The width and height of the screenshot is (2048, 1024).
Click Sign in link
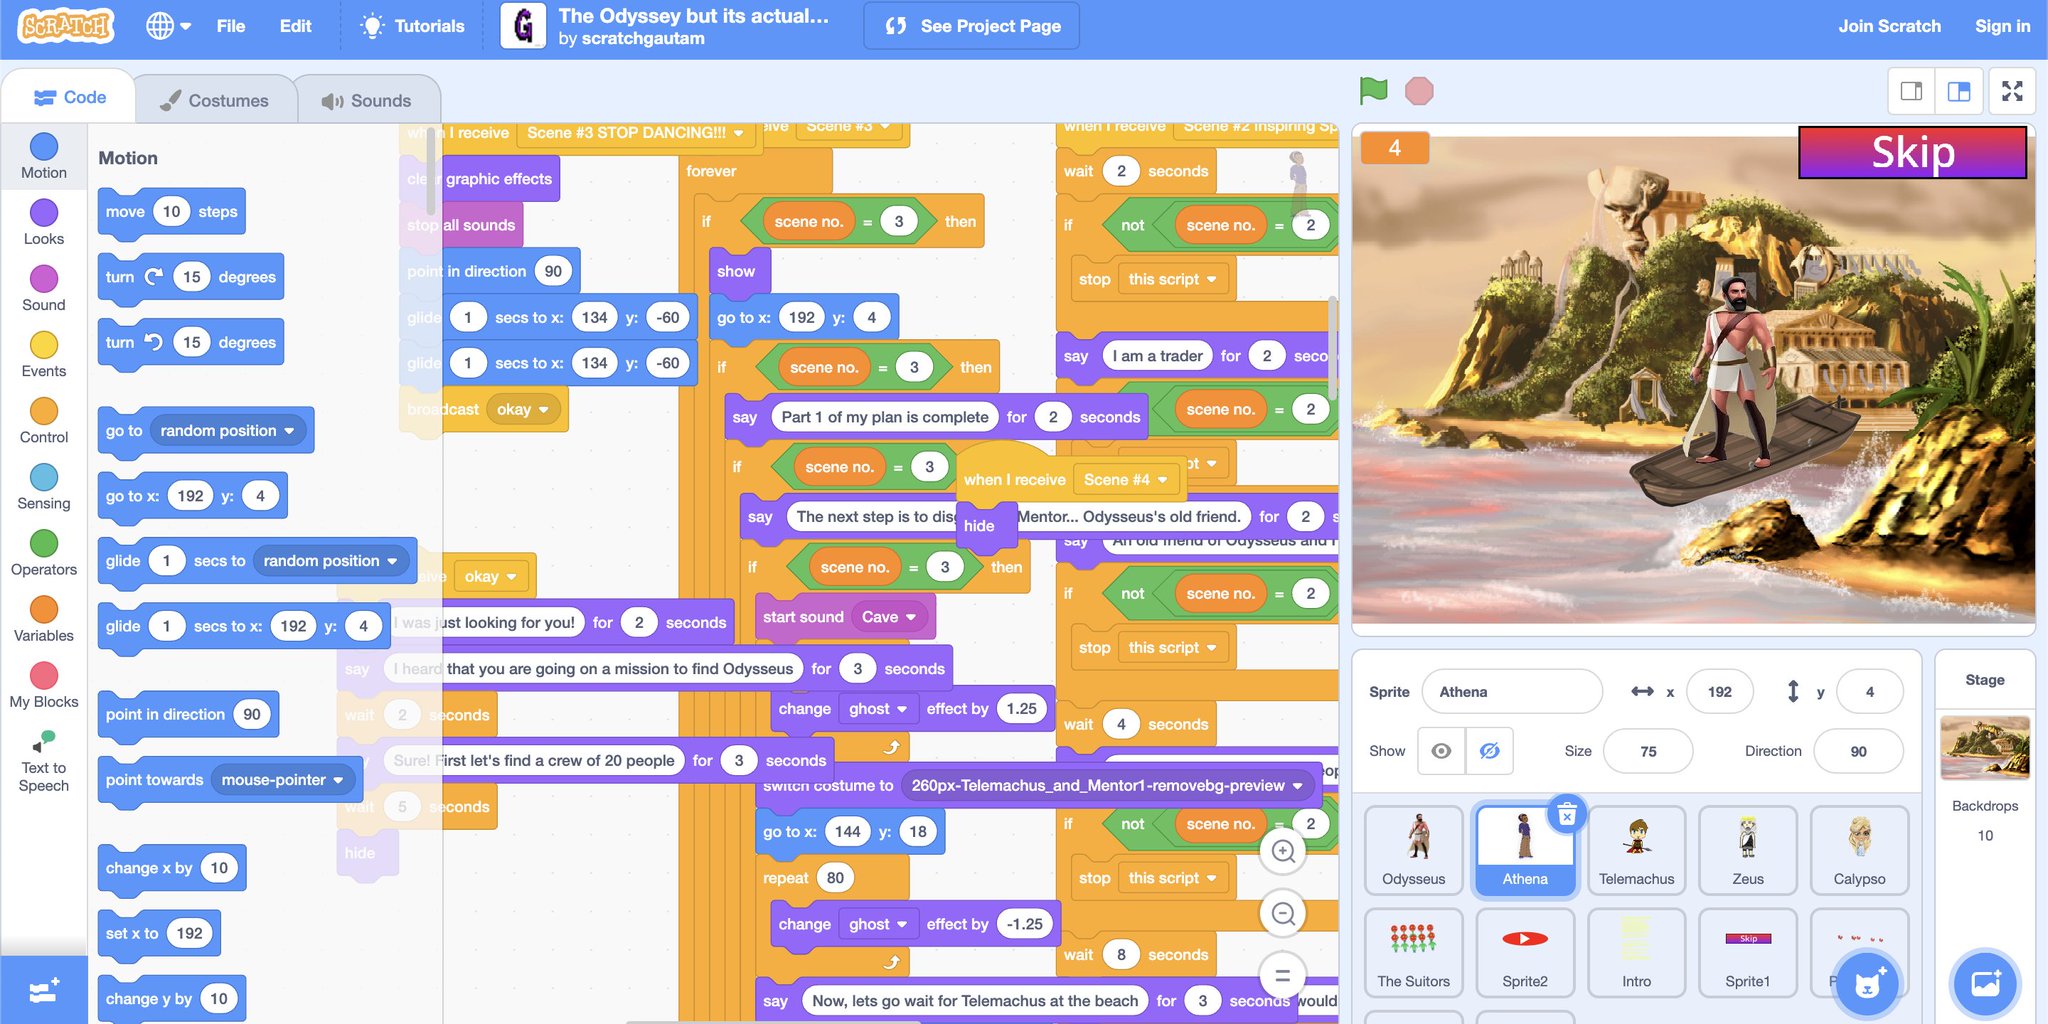click(2002, 26)
